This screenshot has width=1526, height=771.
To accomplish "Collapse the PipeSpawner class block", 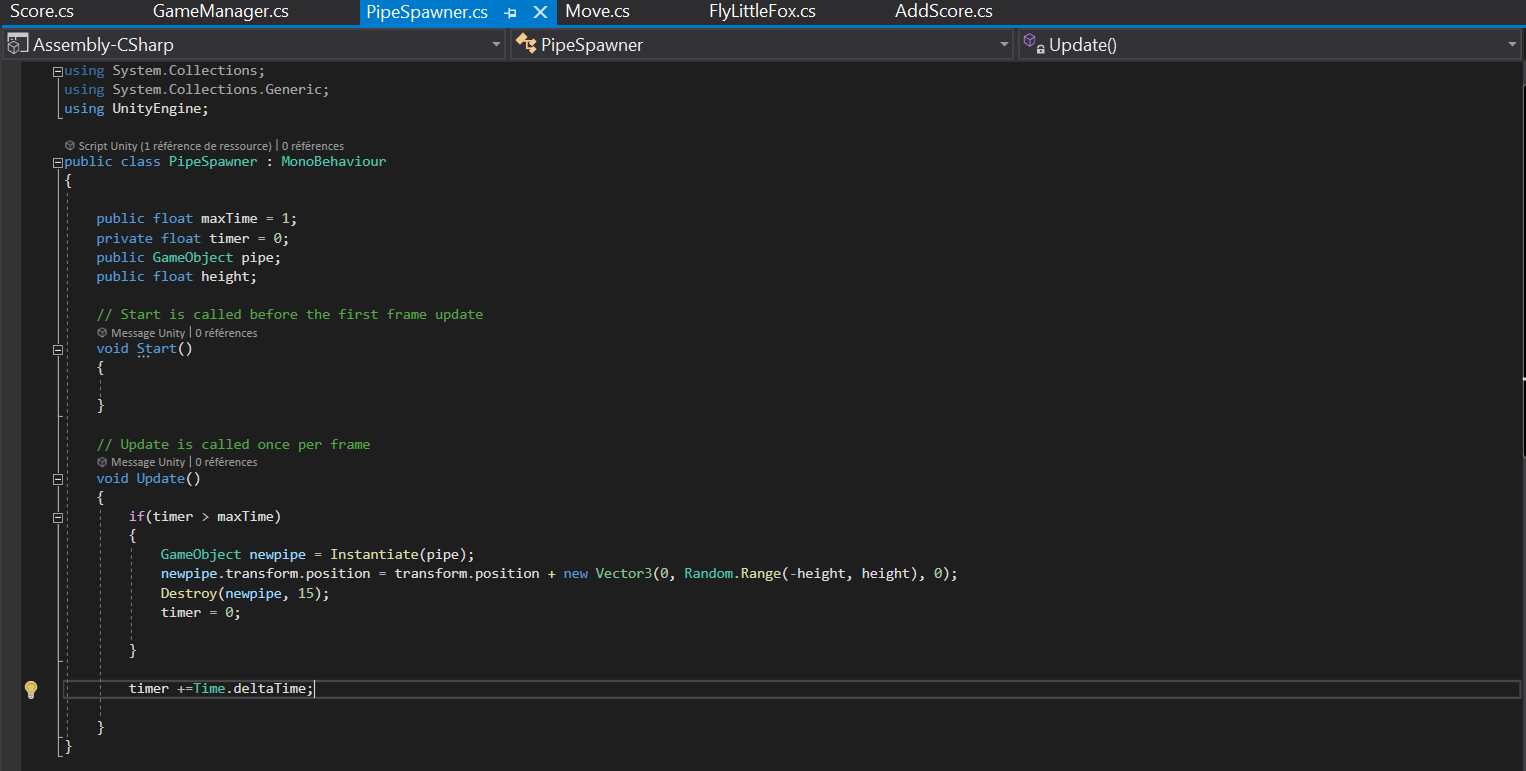I will coord(57,162).
